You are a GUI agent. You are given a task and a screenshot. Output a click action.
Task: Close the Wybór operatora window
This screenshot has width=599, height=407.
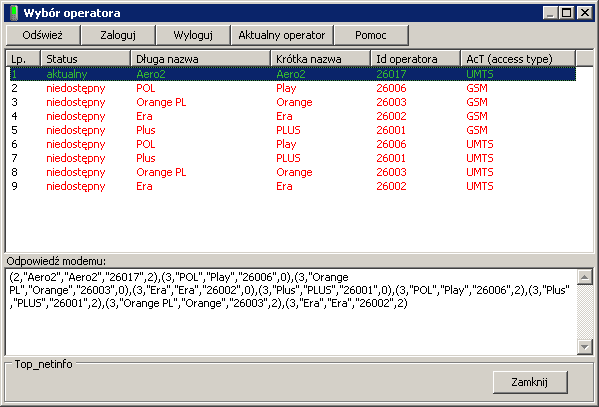(584, 13)
